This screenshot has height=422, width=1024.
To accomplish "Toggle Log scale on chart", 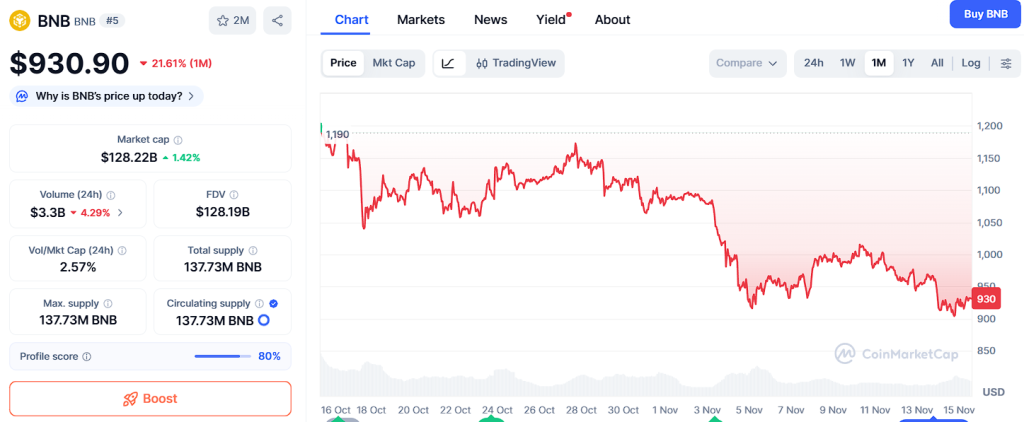I will tap(971, 63).
